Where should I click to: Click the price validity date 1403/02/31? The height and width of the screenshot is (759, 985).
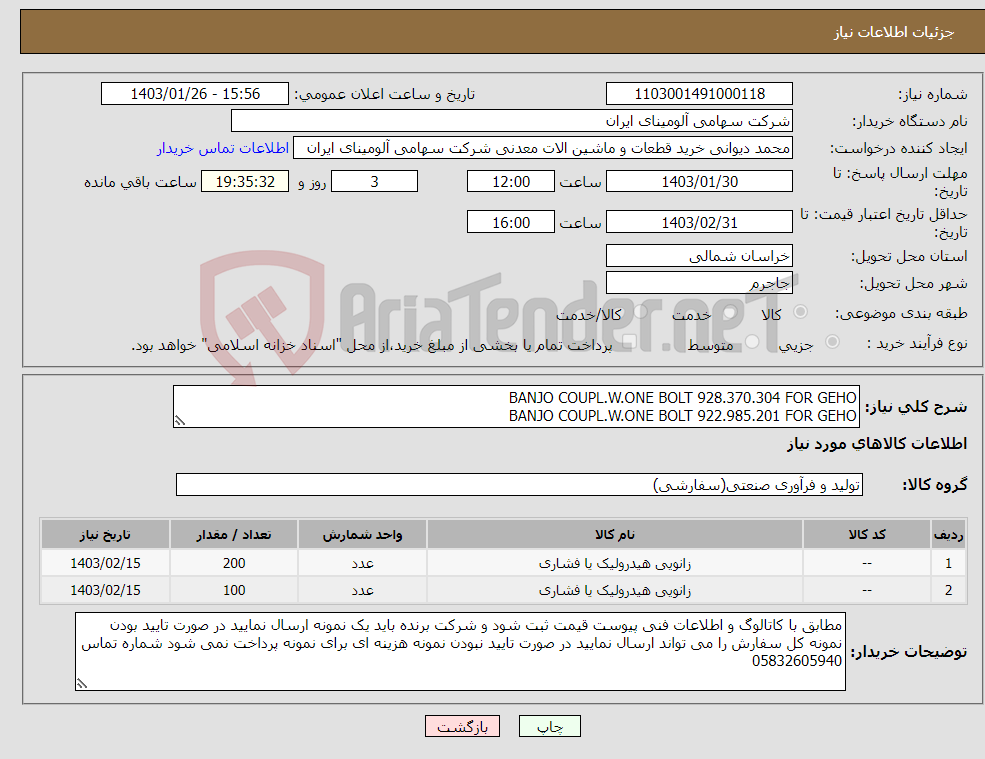coord(699,222)
